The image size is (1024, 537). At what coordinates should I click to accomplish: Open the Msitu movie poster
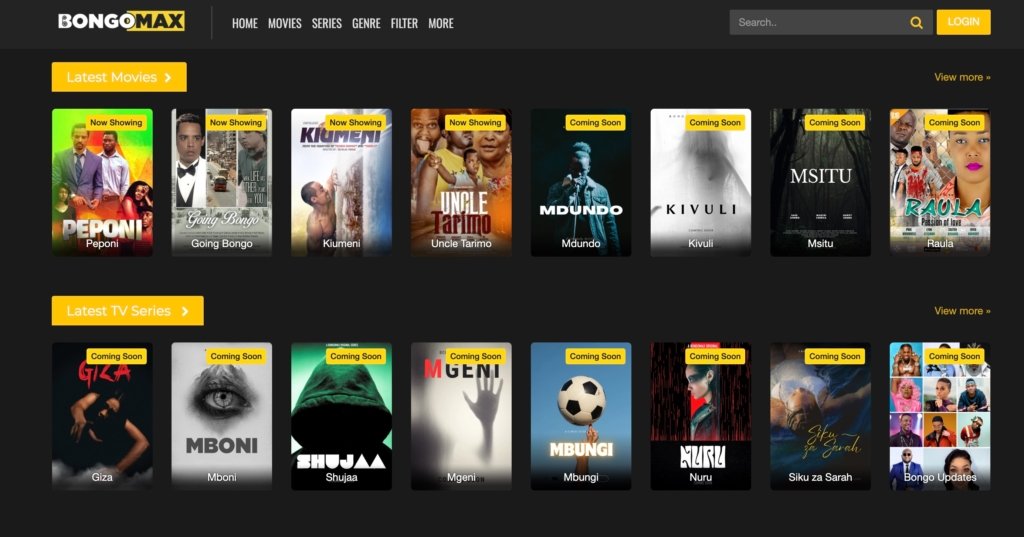pyautogui.click(x=820, y=182)
